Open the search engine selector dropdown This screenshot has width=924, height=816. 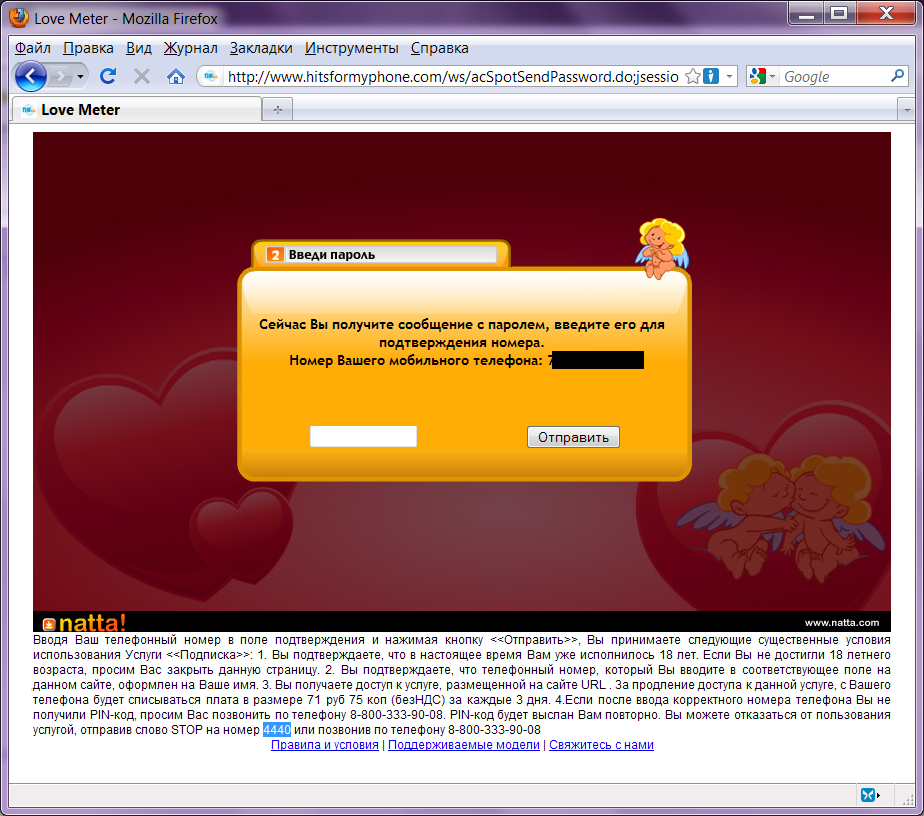point(763,76)
